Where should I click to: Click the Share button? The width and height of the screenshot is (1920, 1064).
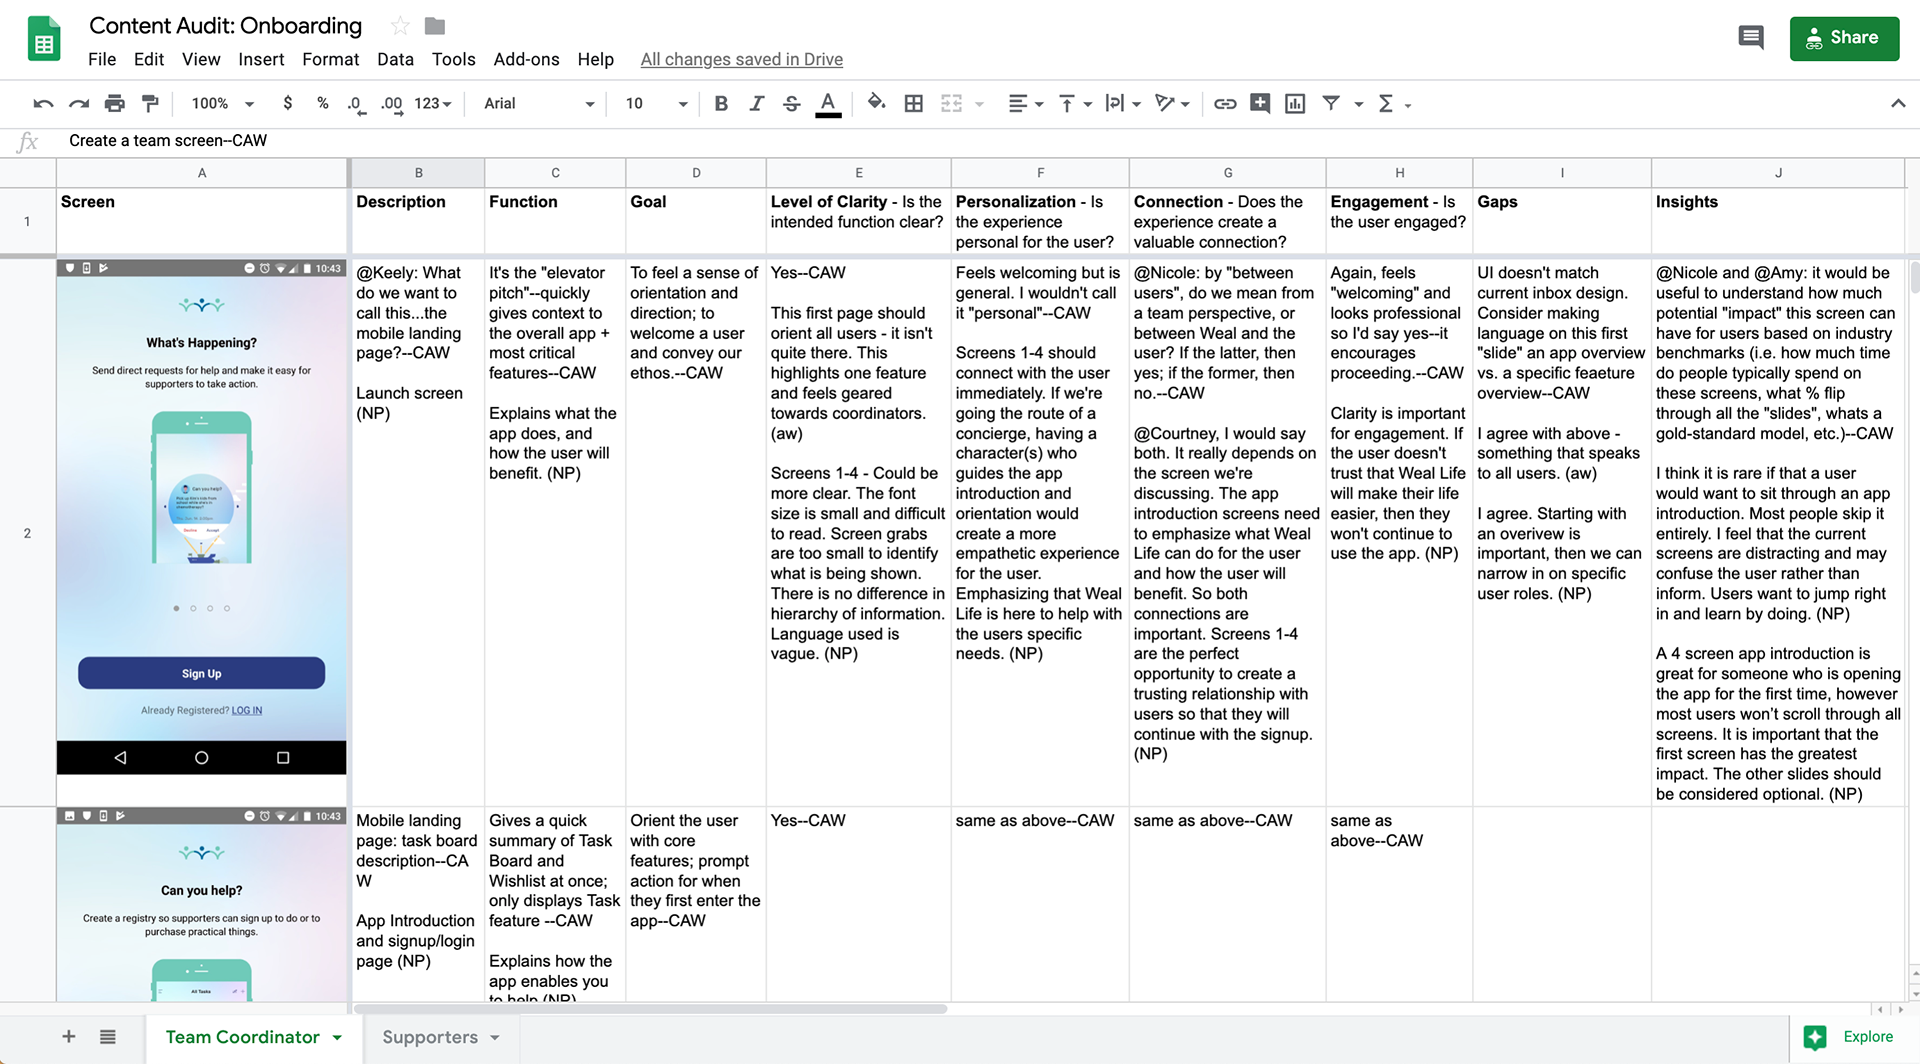coord(1844,38)
